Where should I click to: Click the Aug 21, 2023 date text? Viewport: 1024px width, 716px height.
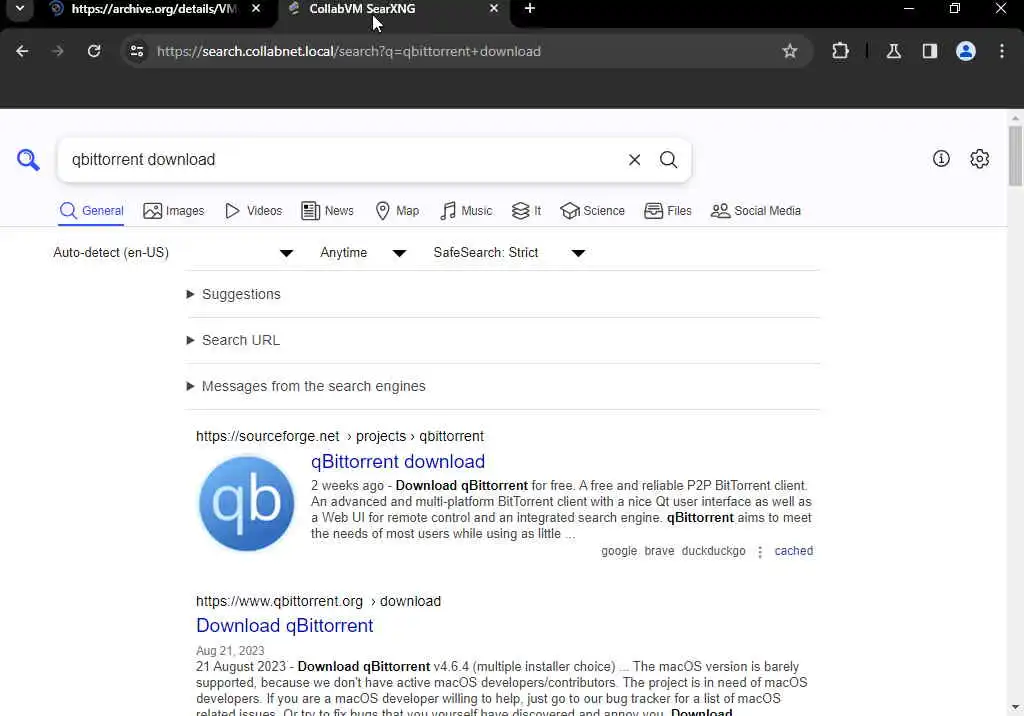(230, 651)
